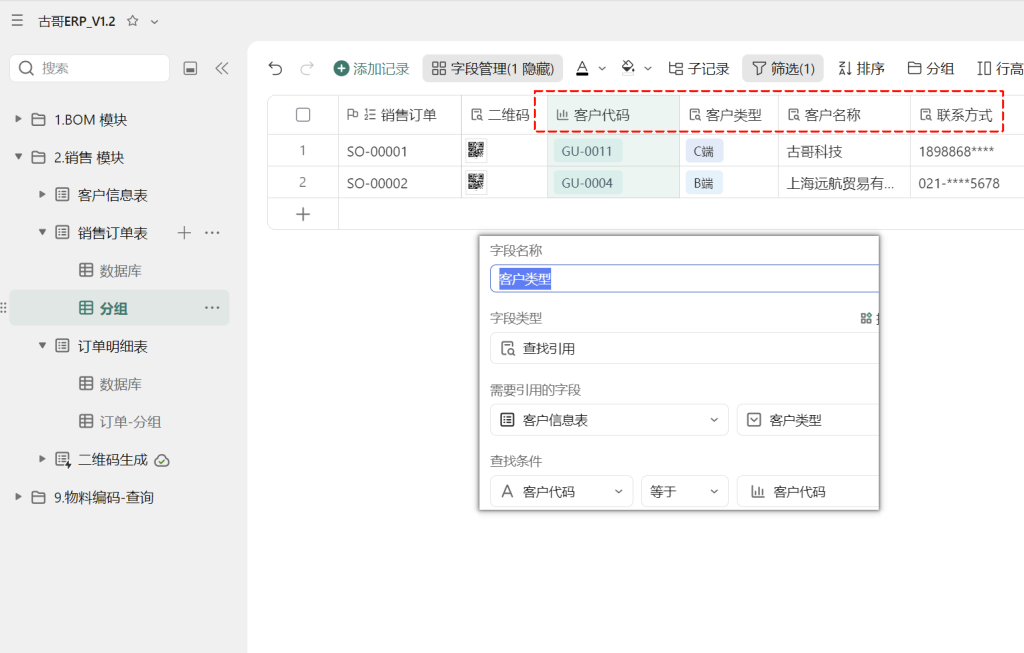Click 二维码 column header
Screen dimensions: 1024x653
[504, 115]
